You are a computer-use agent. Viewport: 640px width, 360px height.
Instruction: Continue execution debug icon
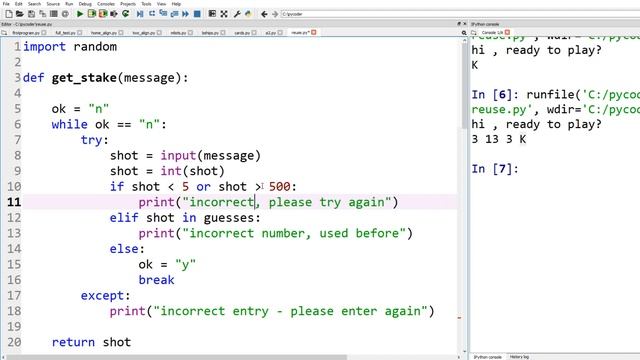(185, 14)
